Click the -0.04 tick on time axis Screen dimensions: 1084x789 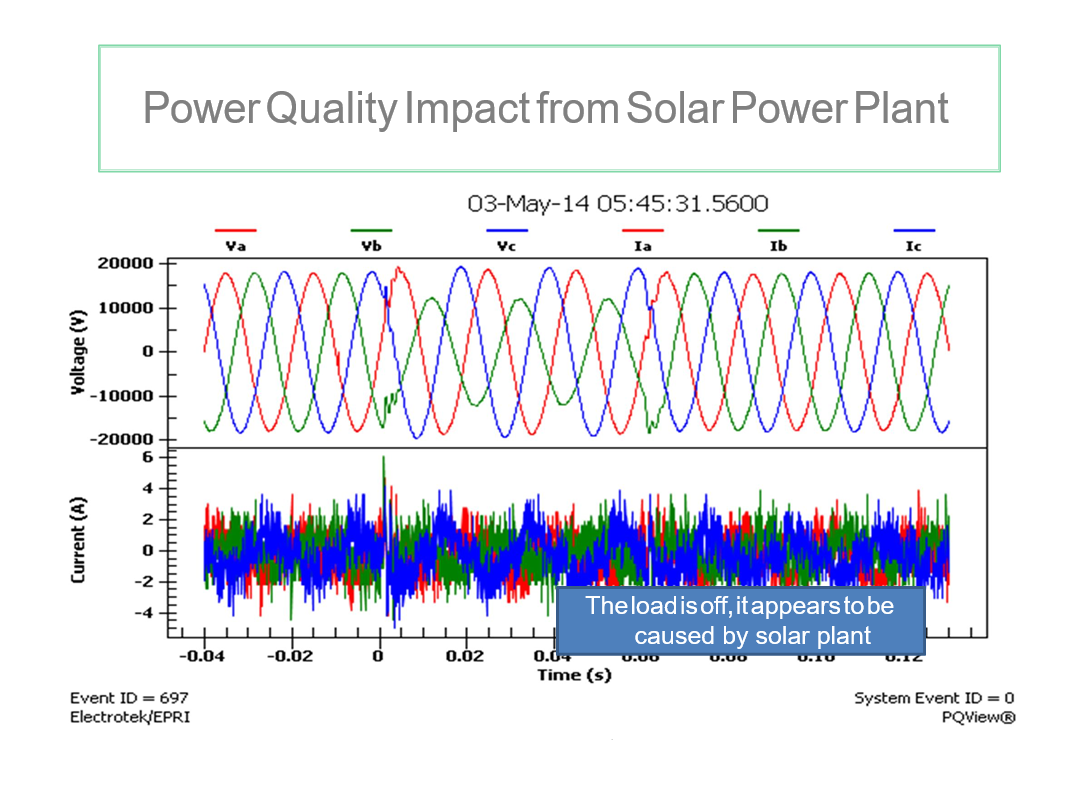(204, 656)
